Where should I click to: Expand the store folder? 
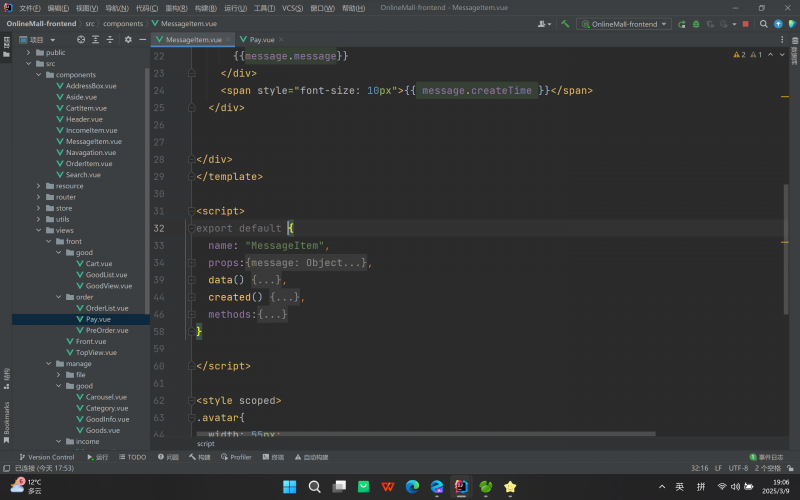point(39,208)
